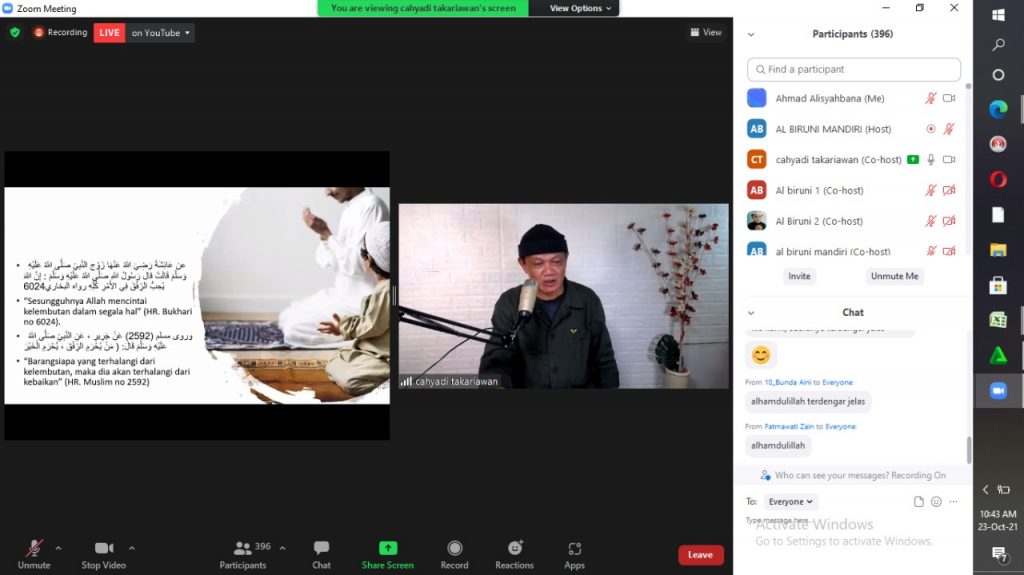Click the red Leave button
The image size is (1024, 575).
(x=700, y=555)
